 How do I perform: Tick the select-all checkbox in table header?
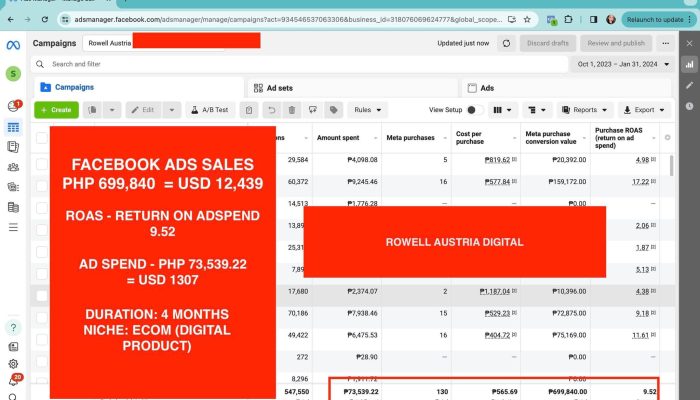tap(42, 136)
